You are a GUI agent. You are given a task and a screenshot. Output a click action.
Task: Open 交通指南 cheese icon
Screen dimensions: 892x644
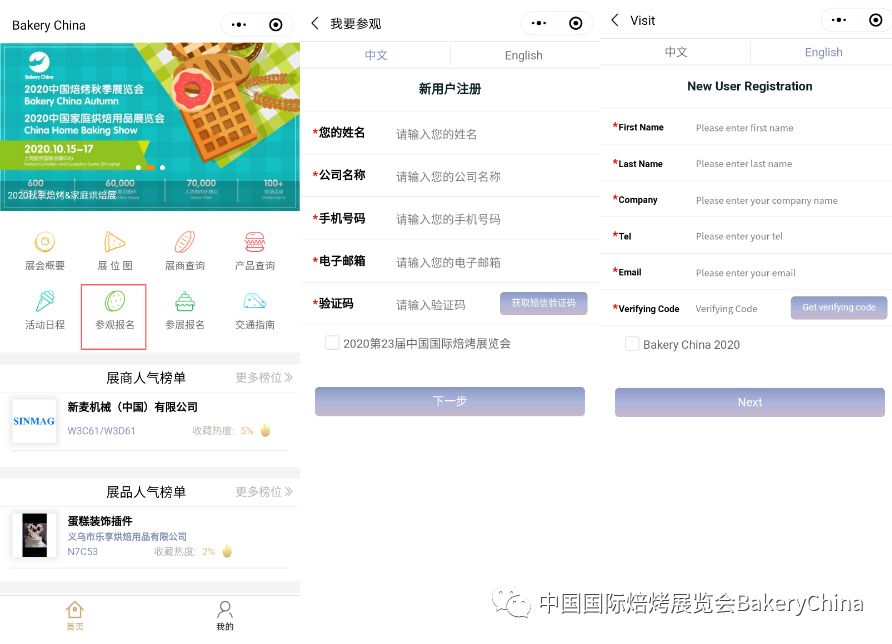tap(254, 301)
